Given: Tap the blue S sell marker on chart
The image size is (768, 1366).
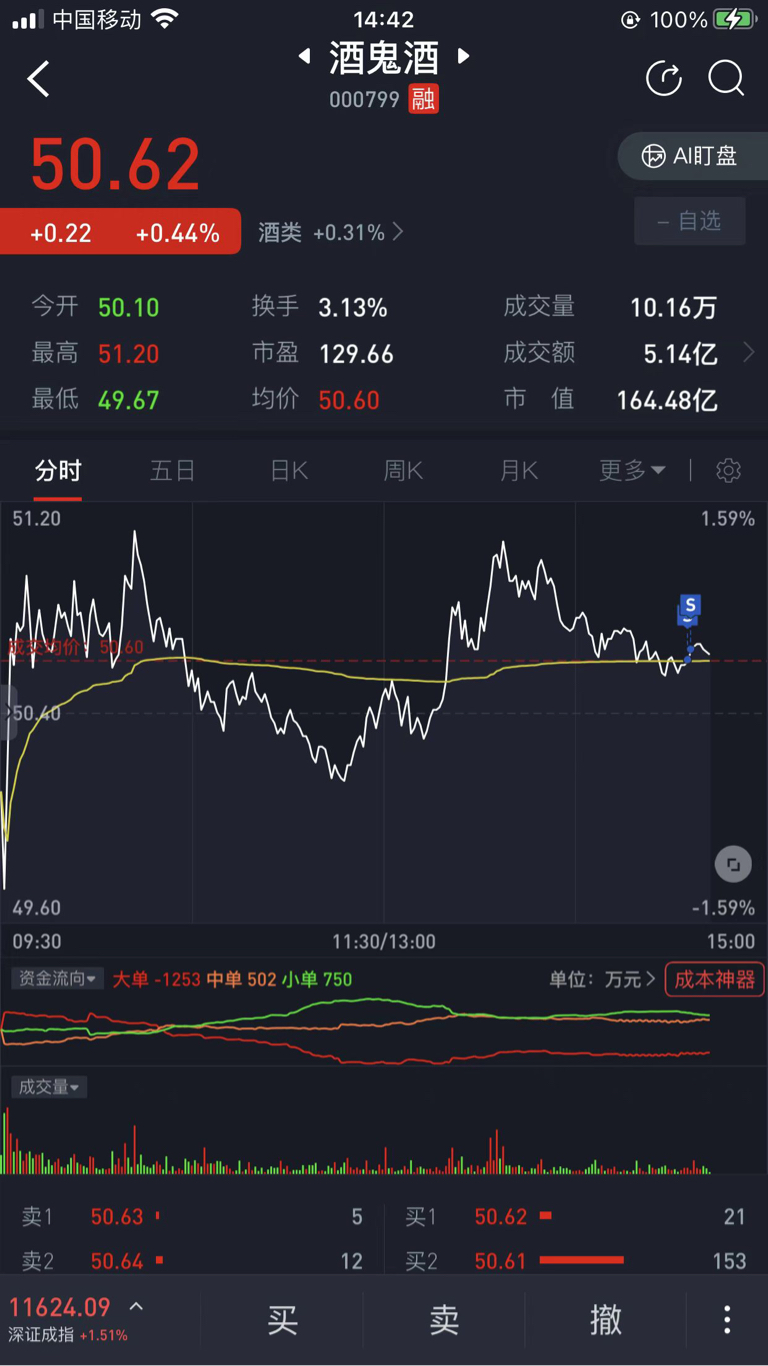Looking at the screenshot, I should pos(689,607).
